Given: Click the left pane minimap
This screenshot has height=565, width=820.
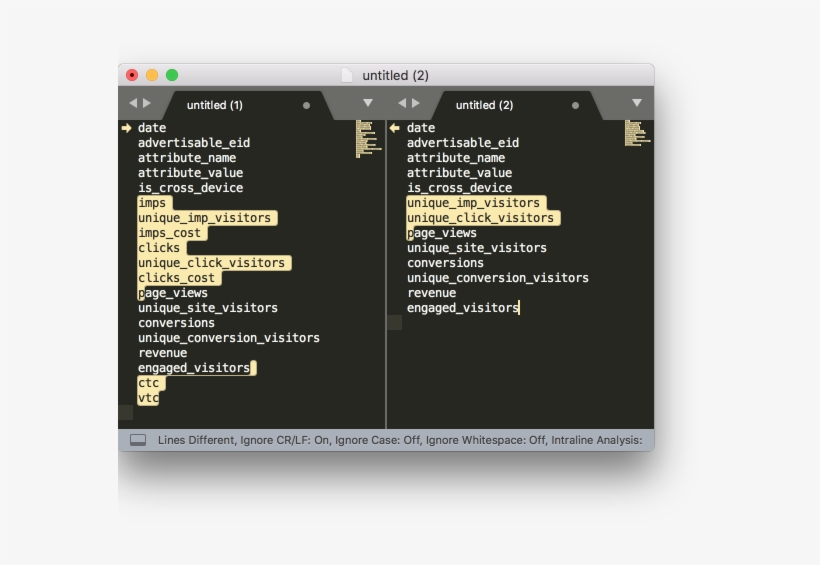Looking at the screenshot, I should (x=365, y=139).
